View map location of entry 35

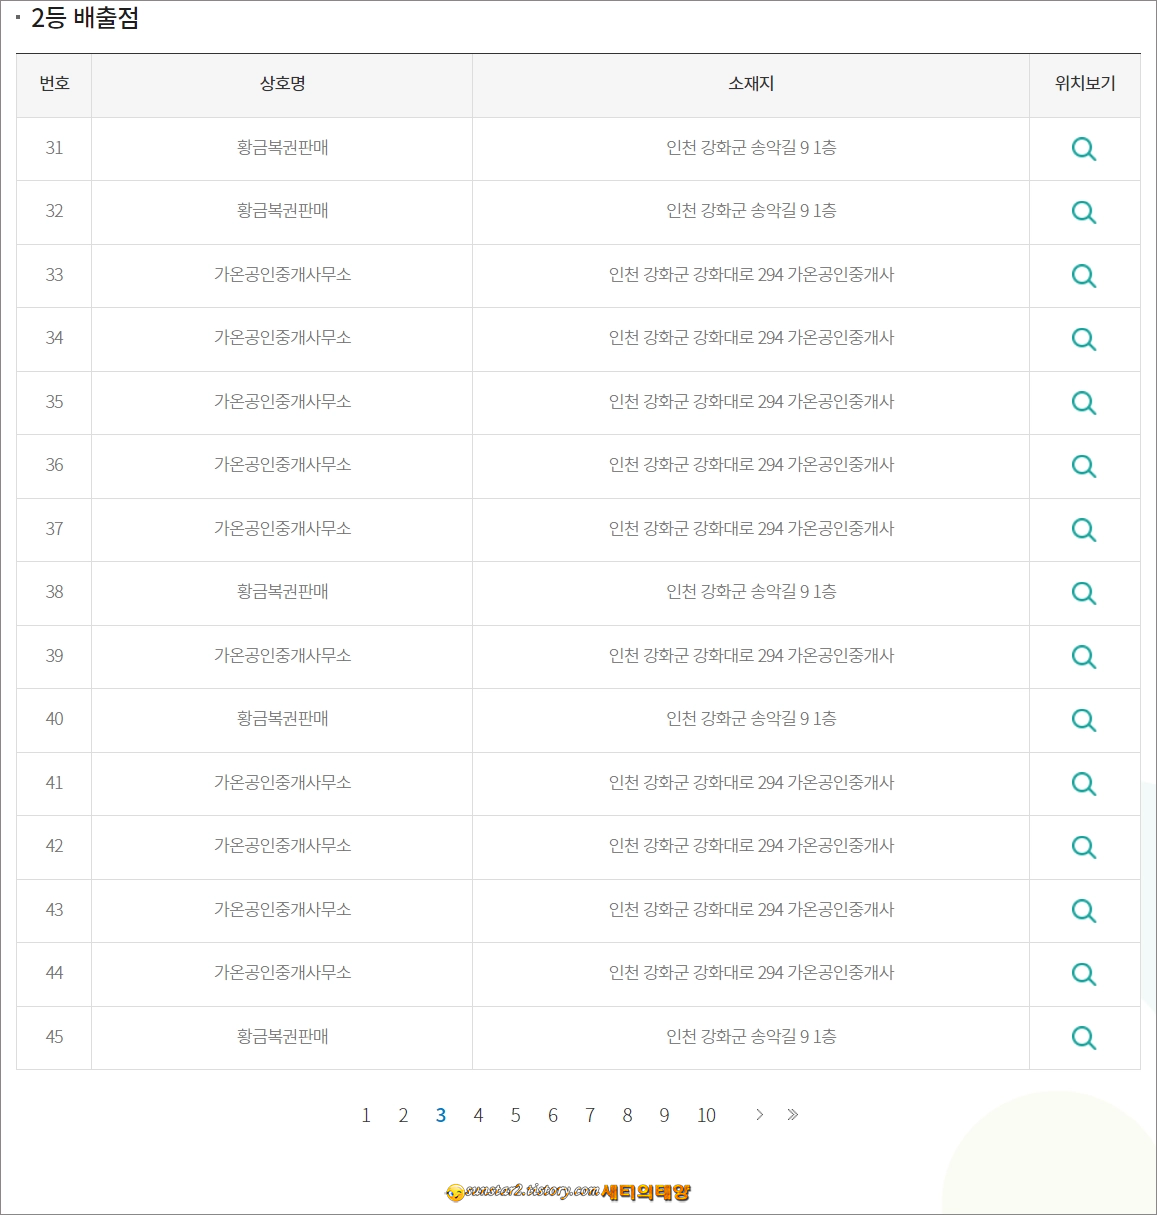pyautogui.click(x=1084, y=402)
